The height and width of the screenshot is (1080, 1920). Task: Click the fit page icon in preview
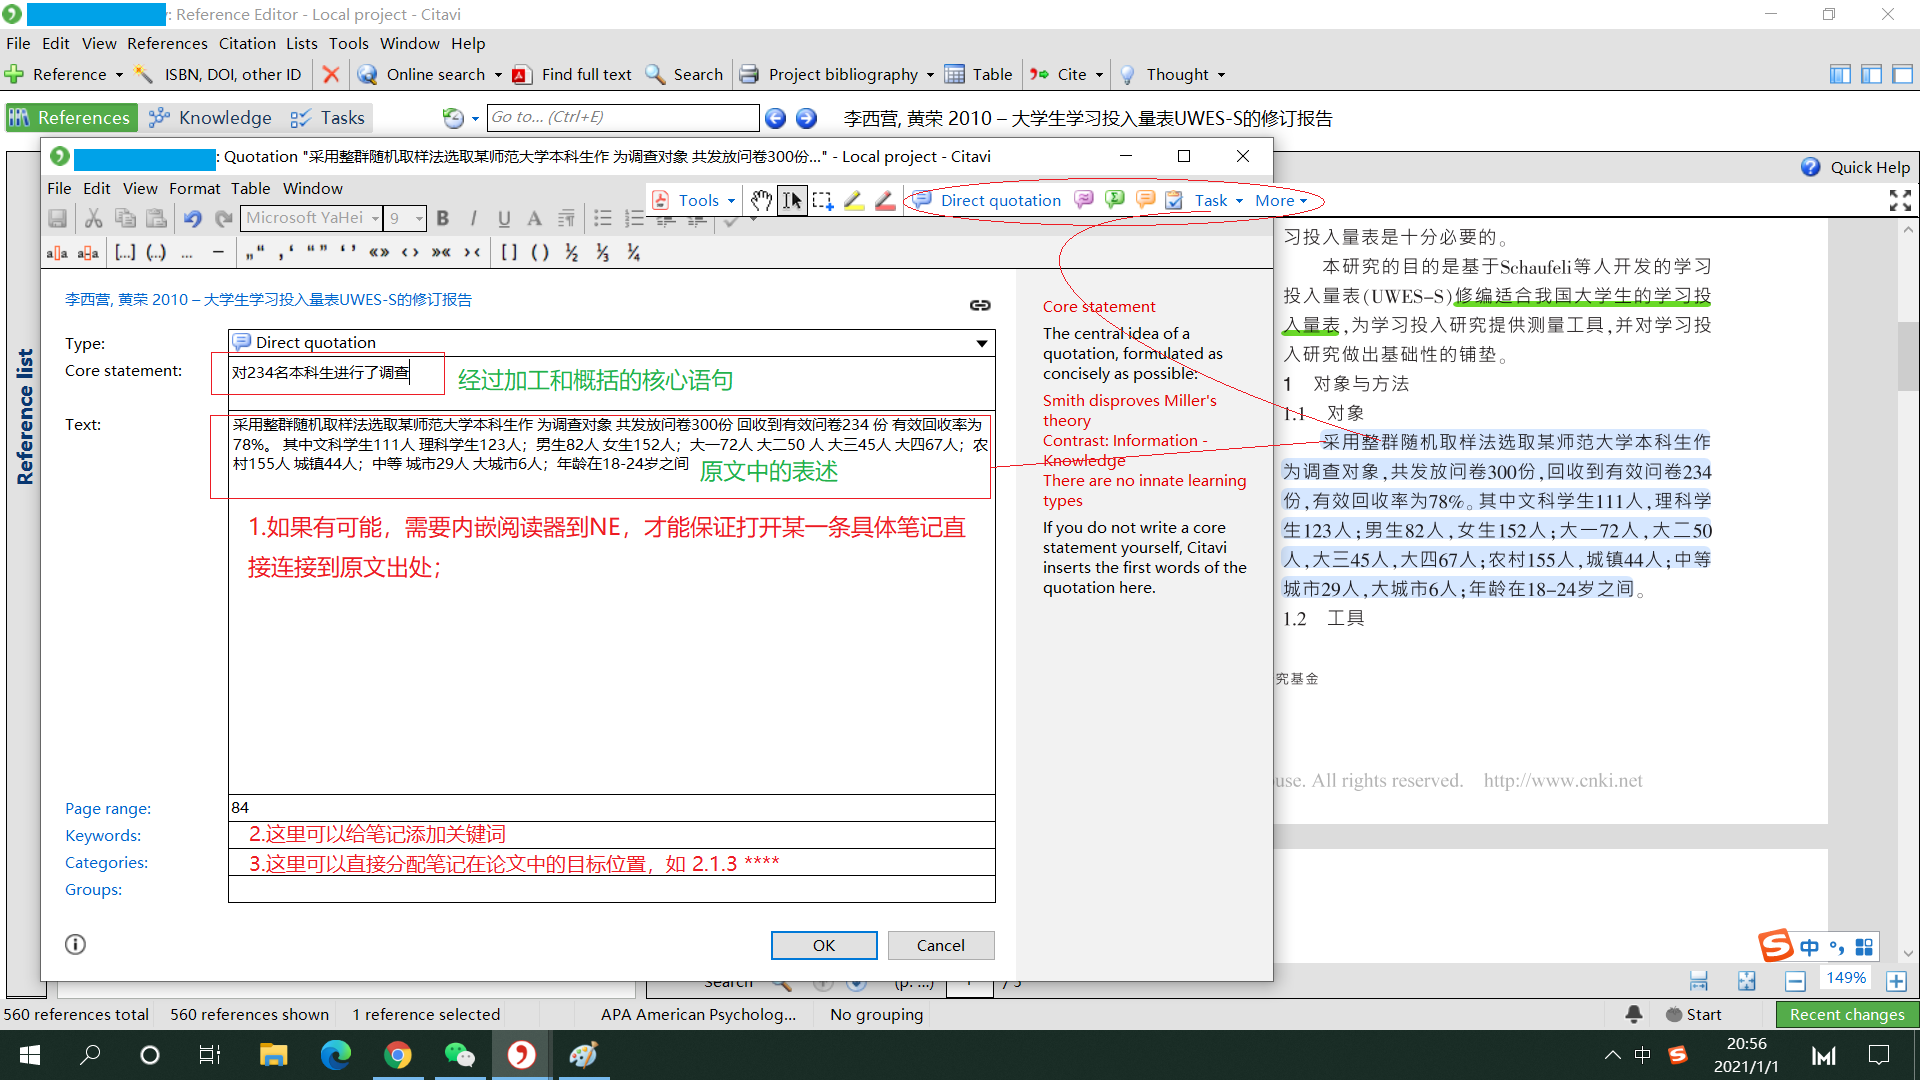click(1747, 981)
